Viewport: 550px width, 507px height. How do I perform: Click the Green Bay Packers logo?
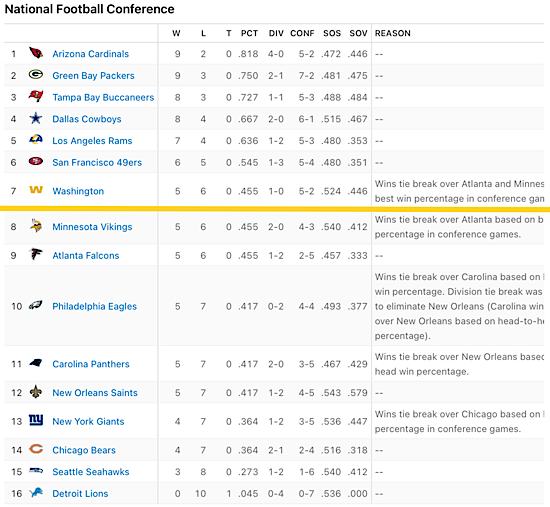tap(36, 75)
